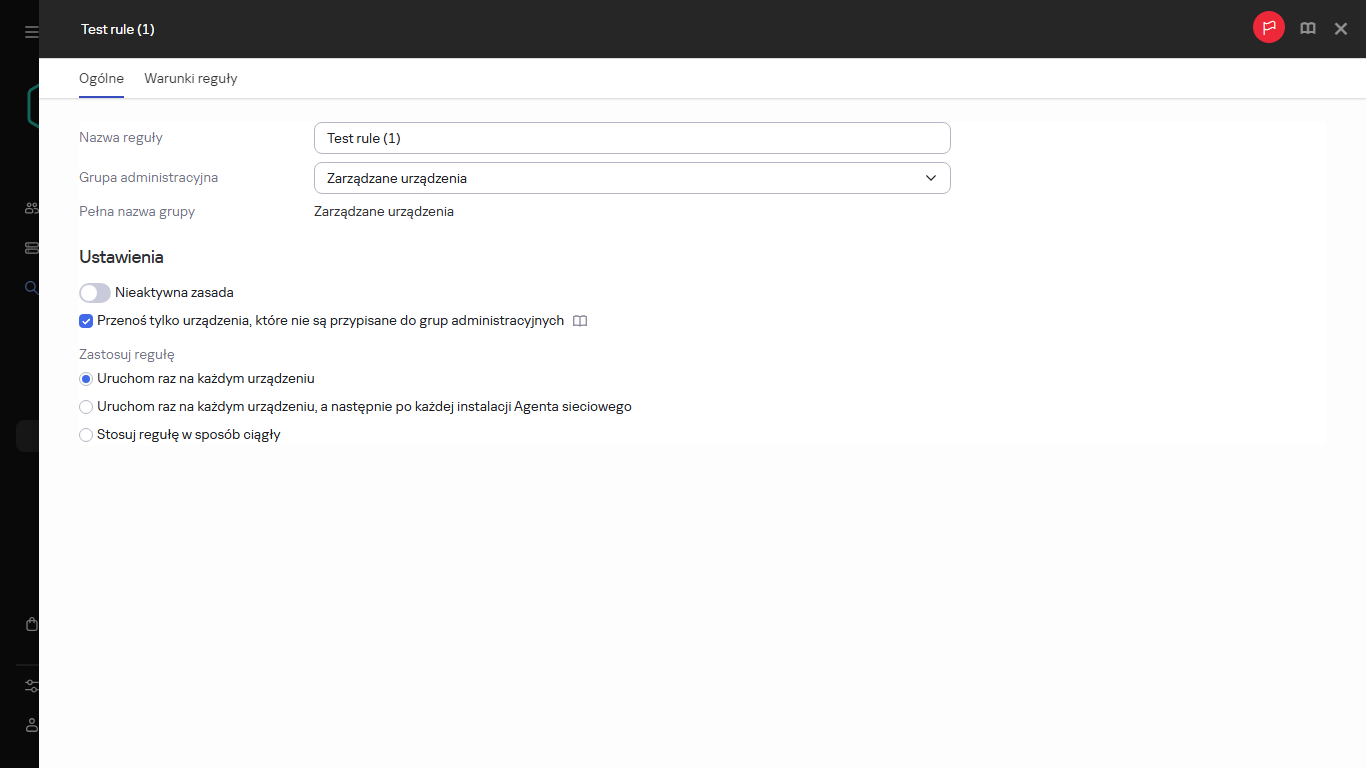The height and width of the screenshot is (768, 1366).
Task: Select Stosuj regułę w sposób ciągły
Action: pyautogui.click(x=86, y=435)
